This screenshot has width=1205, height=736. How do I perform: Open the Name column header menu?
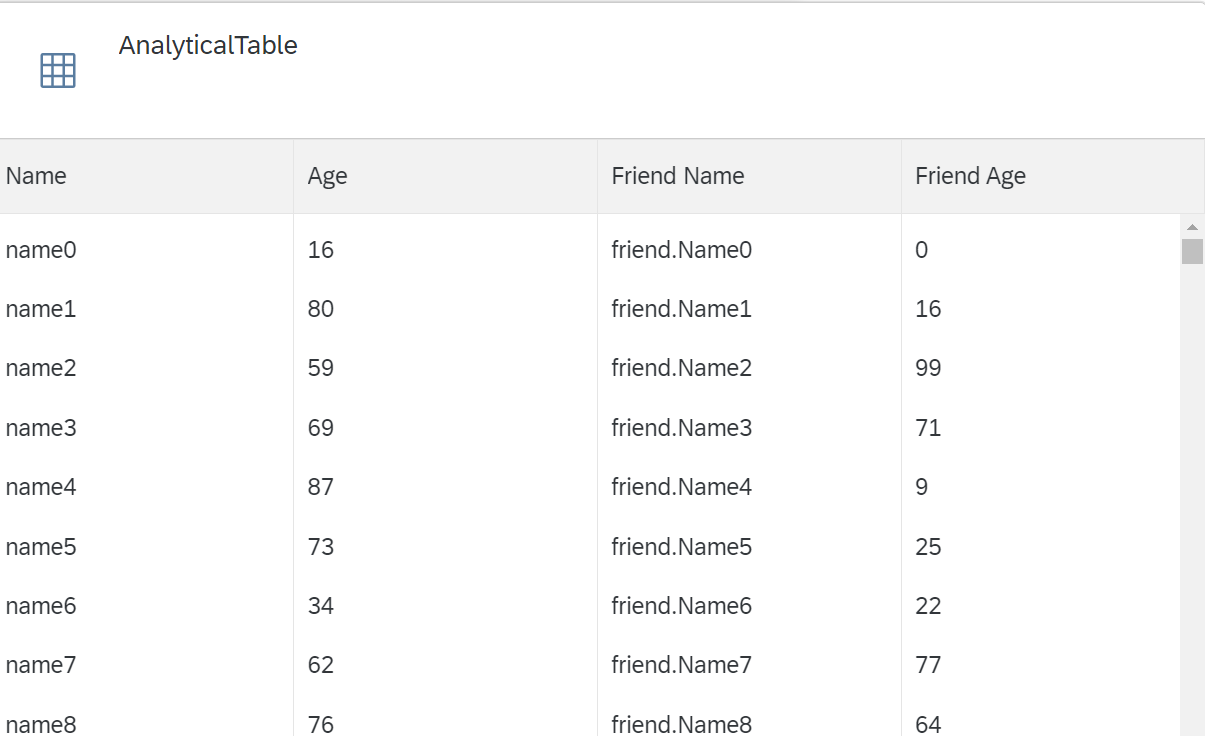146,176
